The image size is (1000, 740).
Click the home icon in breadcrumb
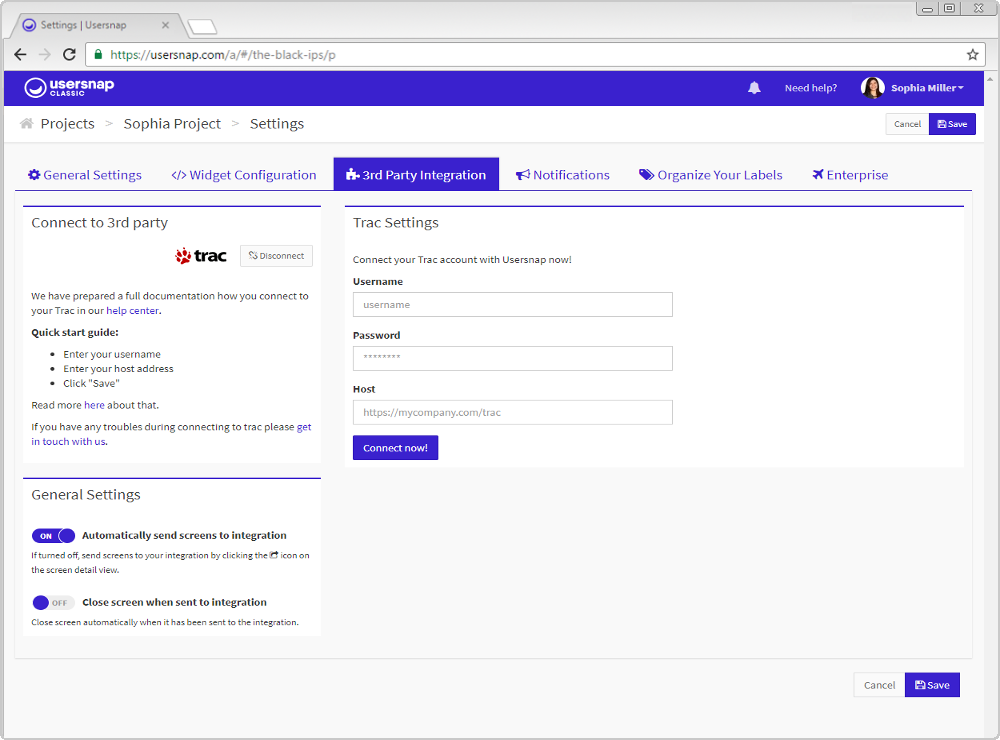click(x=26, y=123)
